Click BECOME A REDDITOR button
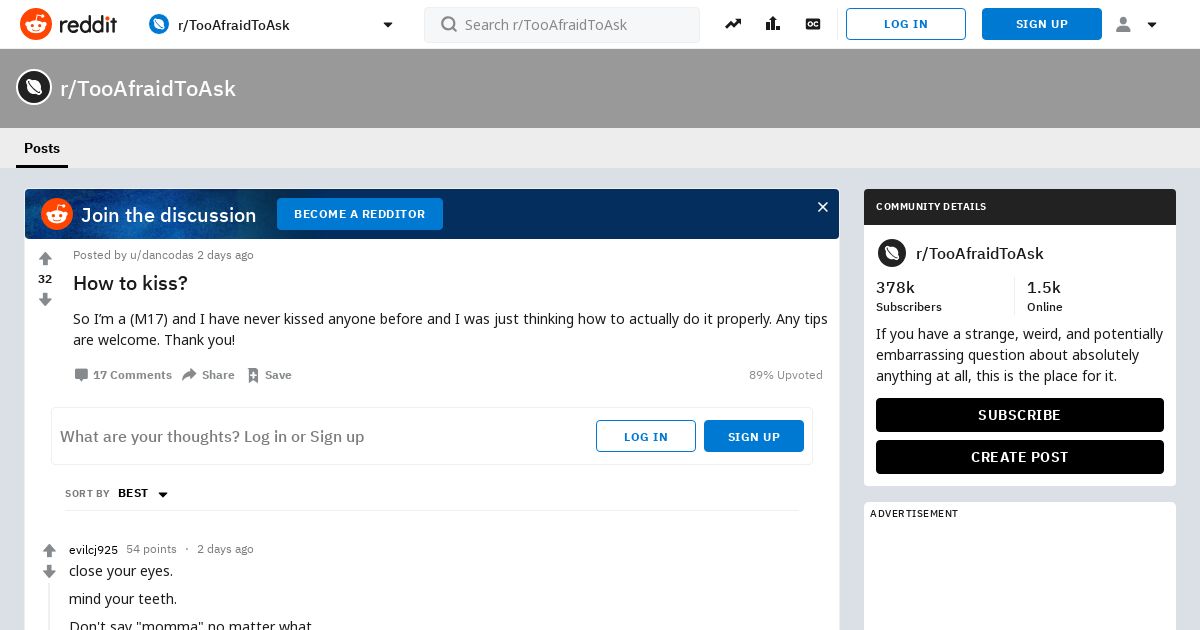This screenshot has width=1200, height=630. coord(360,214)
